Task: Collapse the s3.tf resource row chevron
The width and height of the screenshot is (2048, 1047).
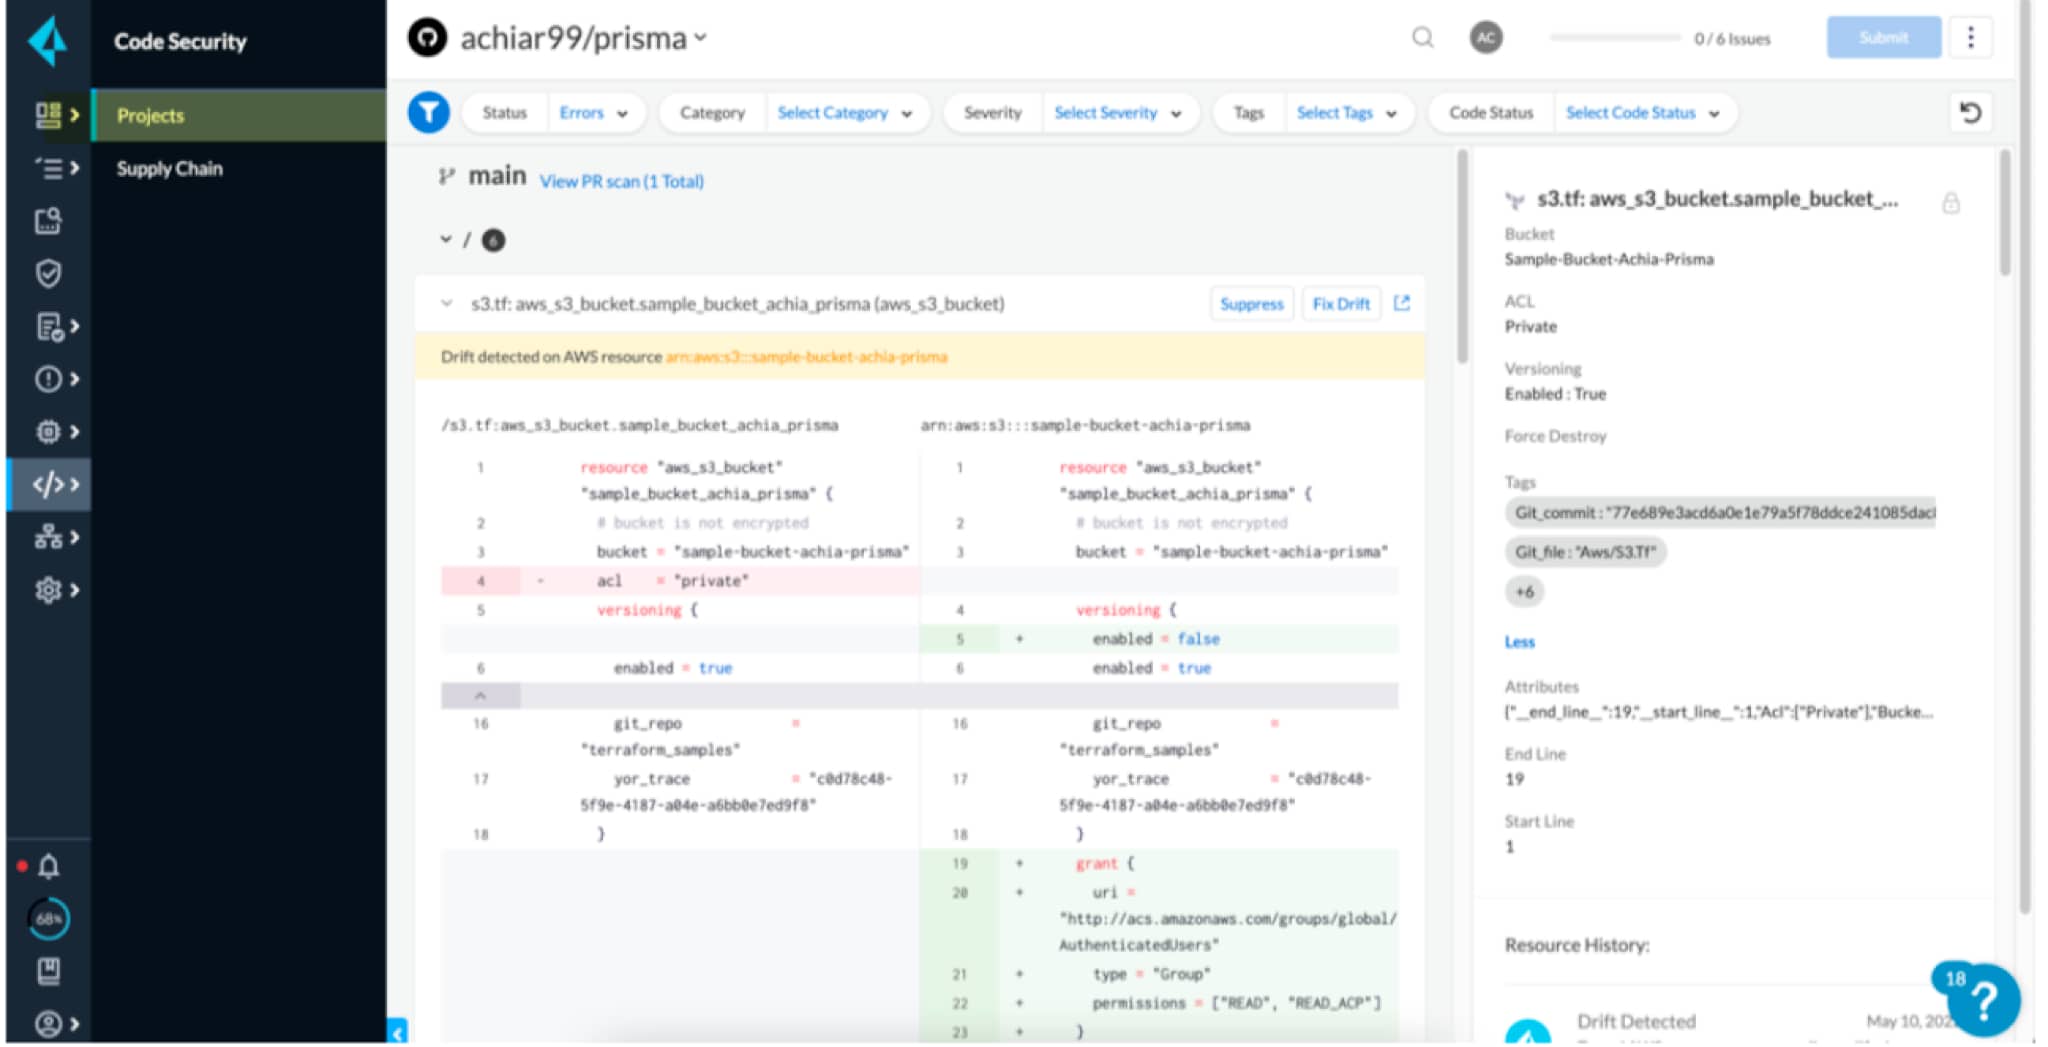Action: pyautogui.click(x=446, y=303)
